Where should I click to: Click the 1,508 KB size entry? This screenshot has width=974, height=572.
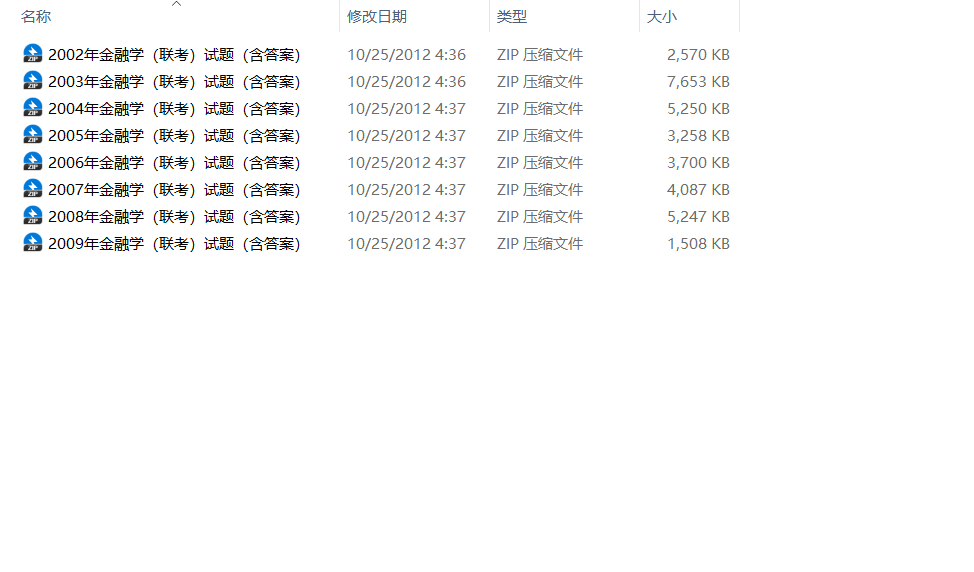click(698, 243)
